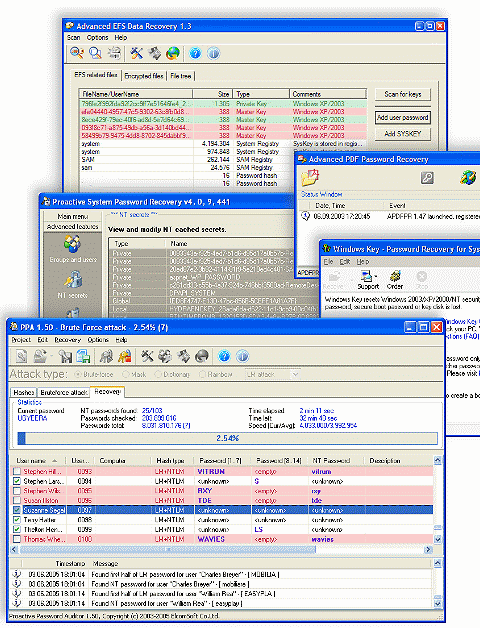
Task: Switch to the Hashes tab in PPA
Action: pos(23,392)
